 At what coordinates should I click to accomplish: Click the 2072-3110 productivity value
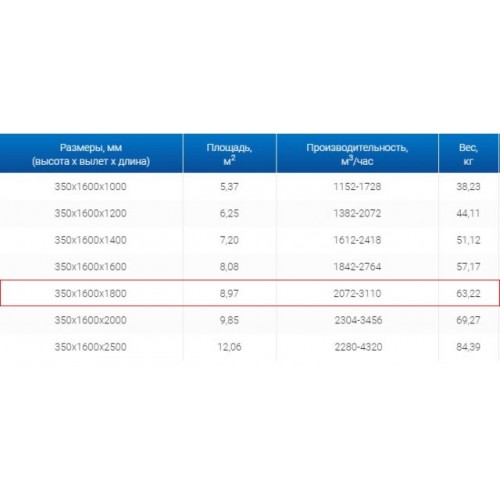coord(357,293)
